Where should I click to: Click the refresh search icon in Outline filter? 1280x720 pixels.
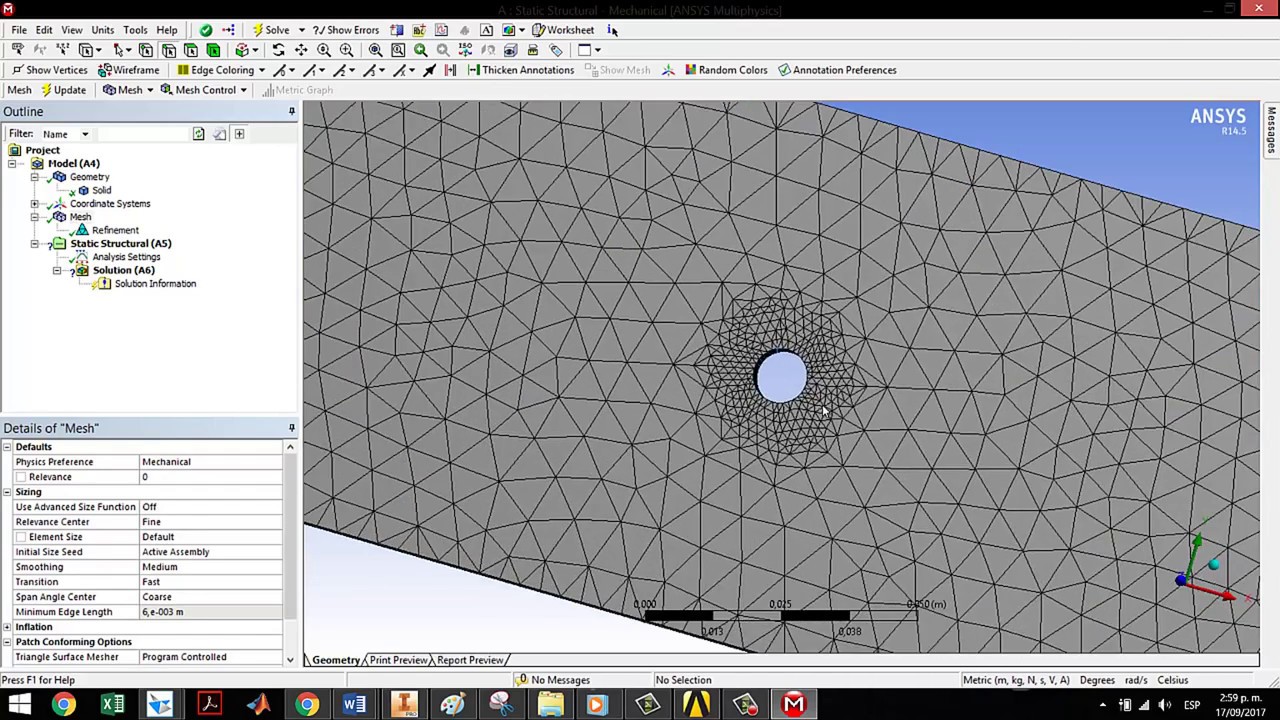click(198, 134)
